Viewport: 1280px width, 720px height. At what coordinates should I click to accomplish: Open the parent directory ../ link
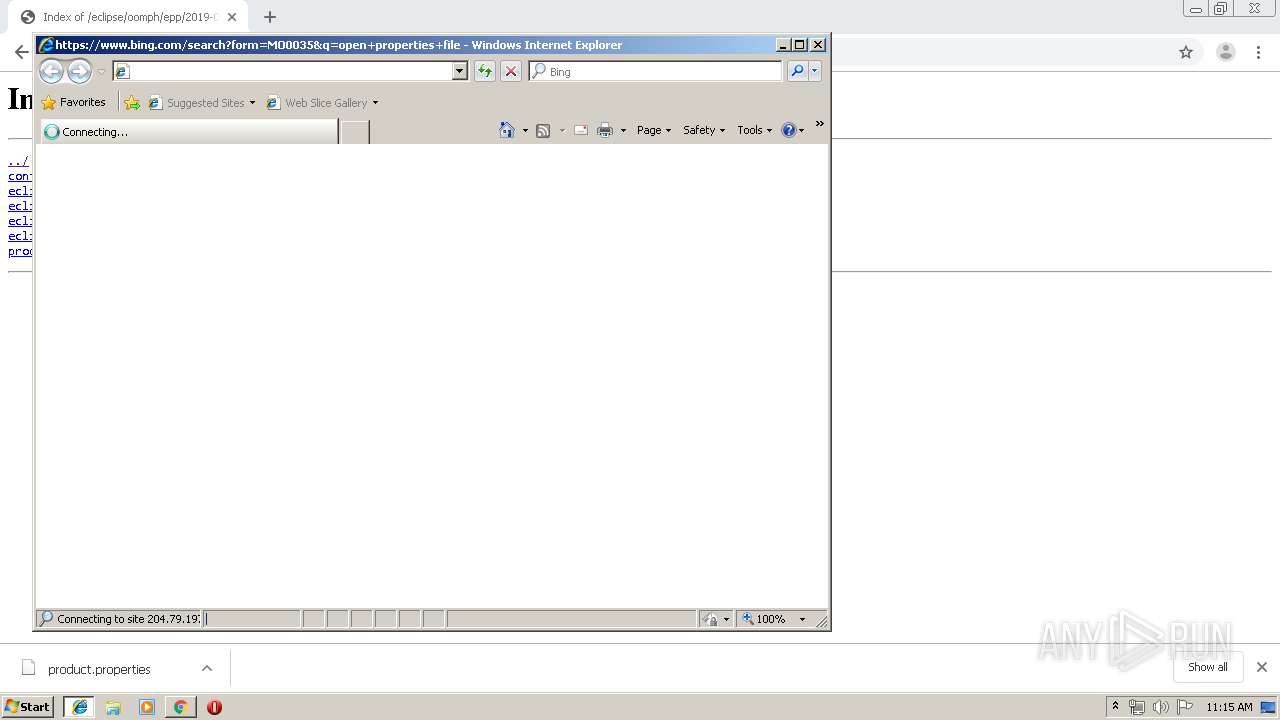point(18,161)
